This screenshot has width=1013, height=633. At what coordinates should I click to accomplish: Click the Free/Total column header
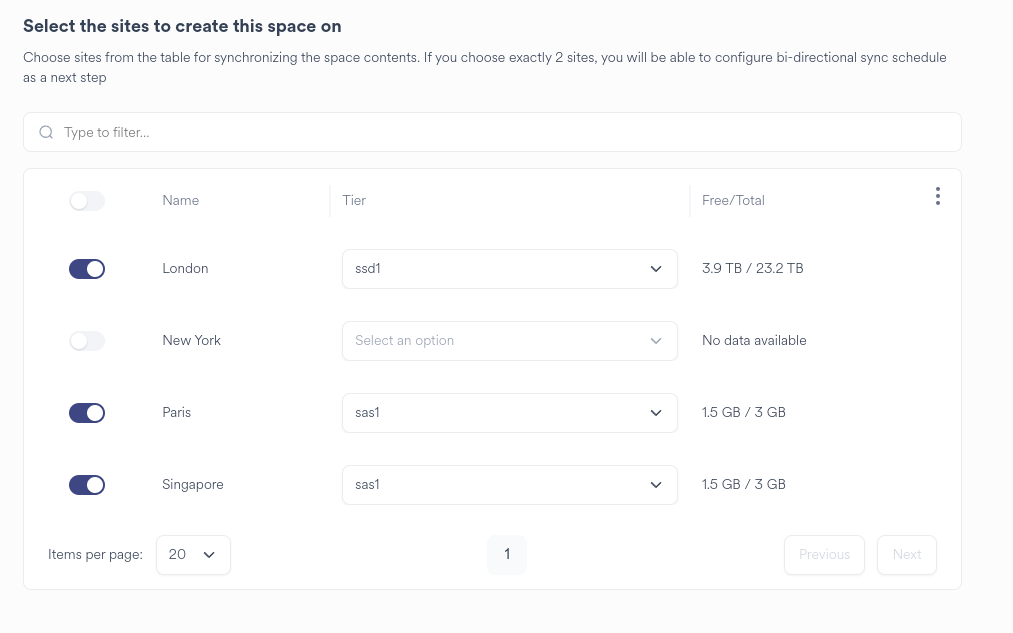(733, 201)
